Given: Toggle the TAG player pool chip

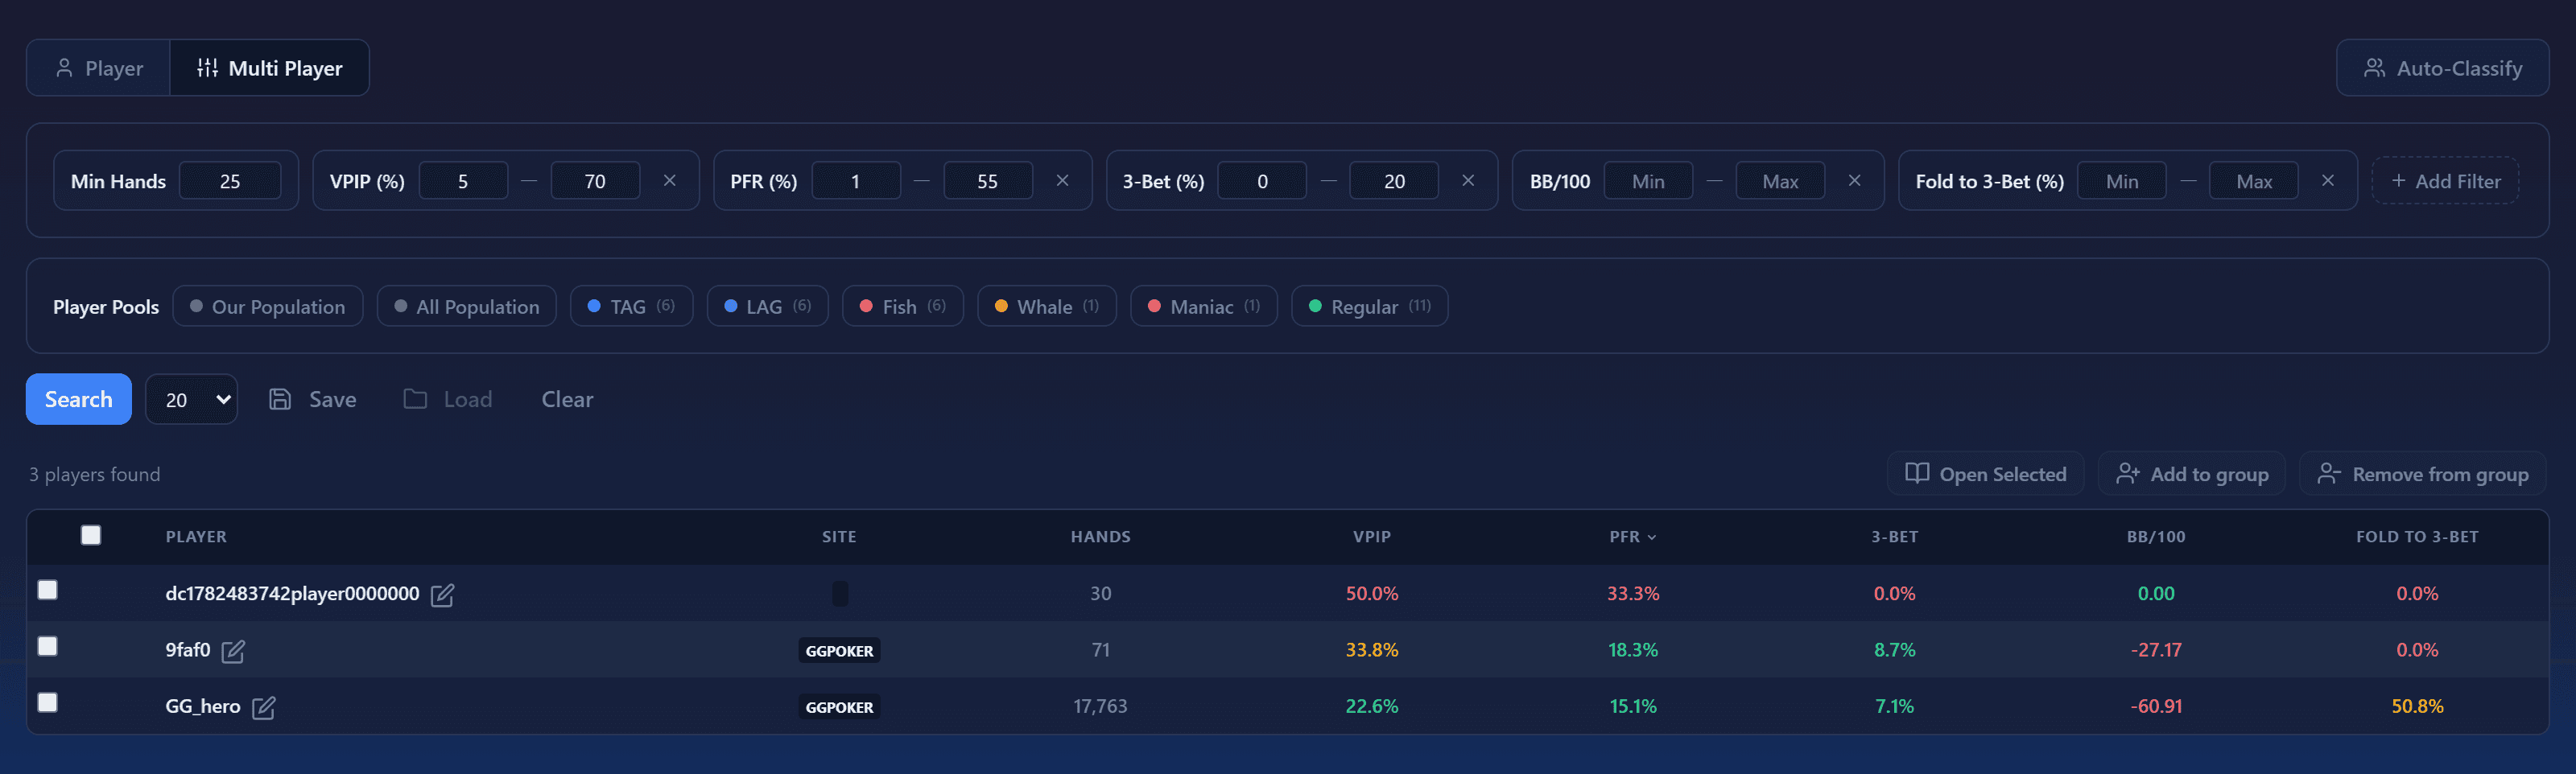Looking at the screenshot, I should point(632,306).
